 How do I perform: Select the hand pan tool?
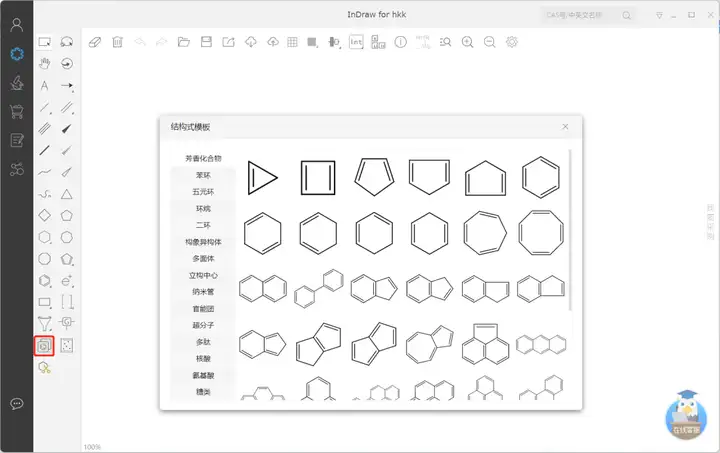[x=45, y=63]
